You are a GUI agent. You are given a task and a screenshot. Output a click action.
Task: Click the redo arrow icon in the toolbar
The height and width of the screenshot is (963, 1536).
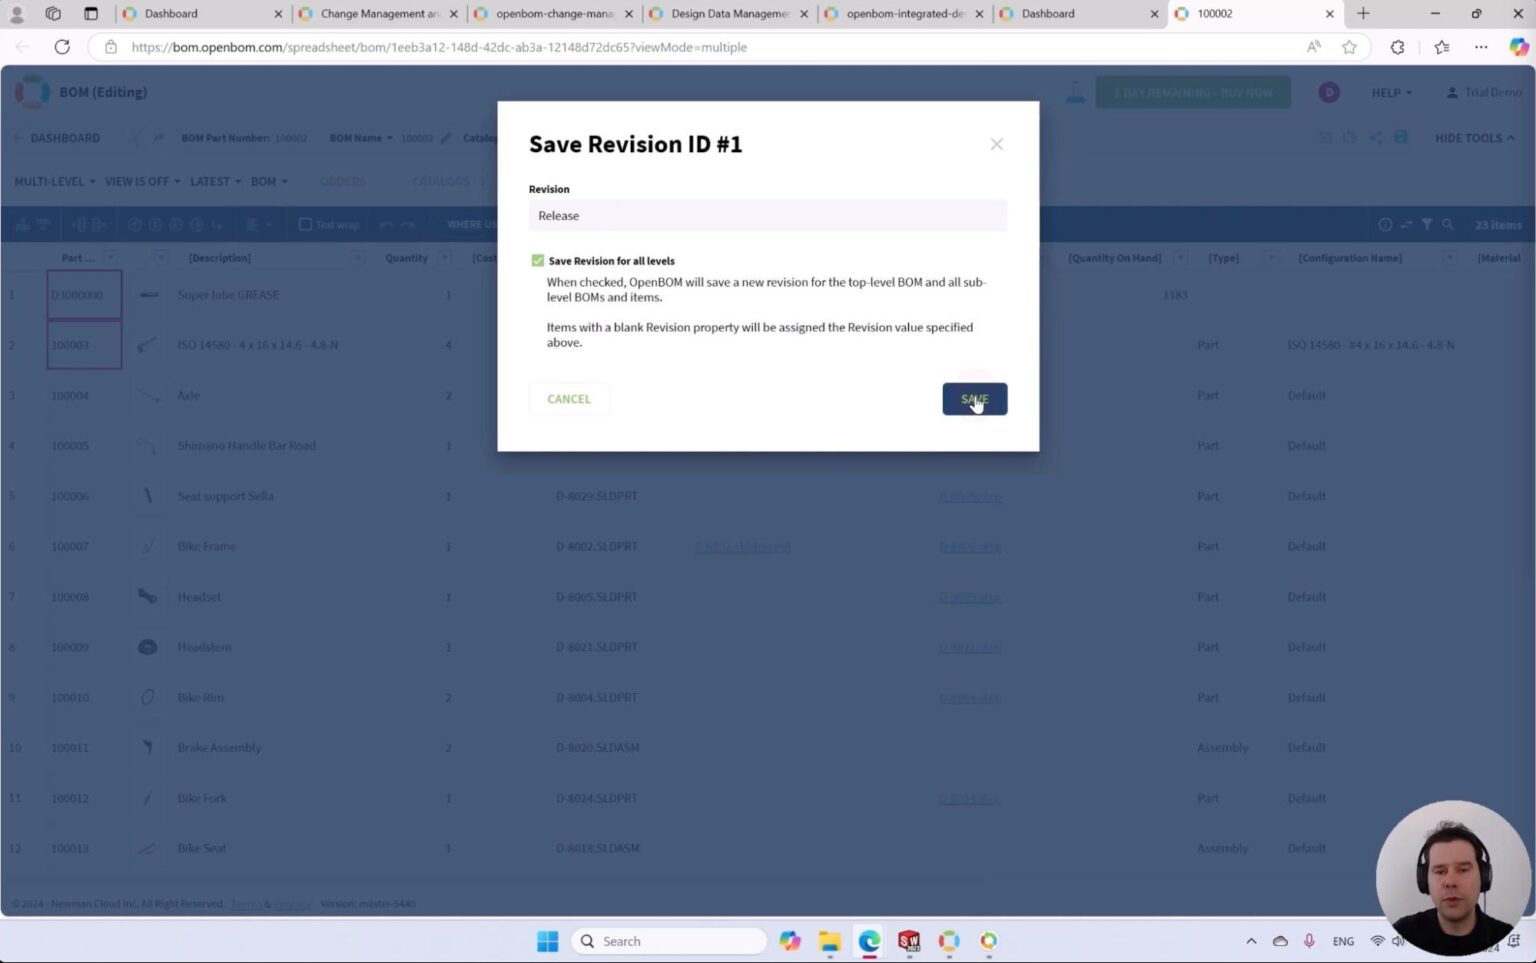(x=406, y=224)
